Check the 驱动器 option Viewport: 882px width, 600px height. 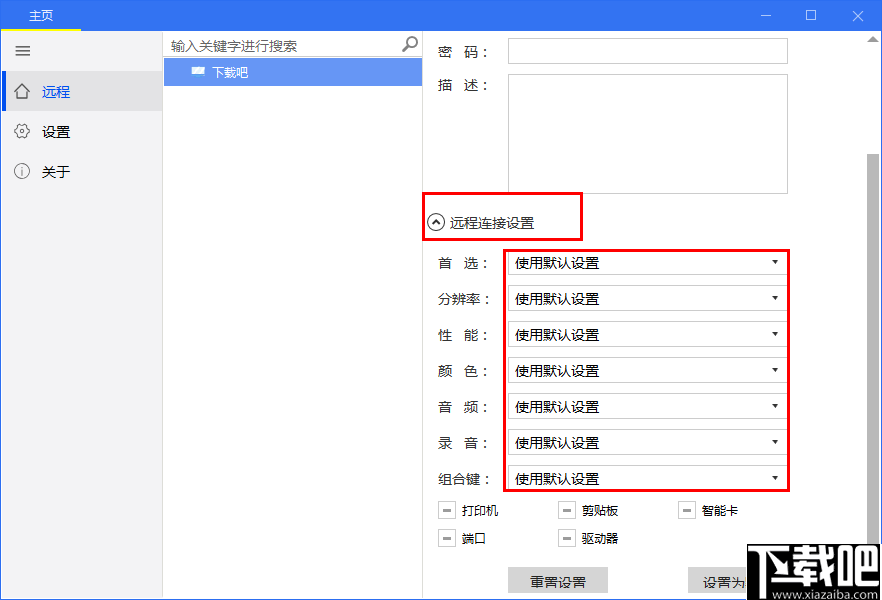[x=567, y=538]
